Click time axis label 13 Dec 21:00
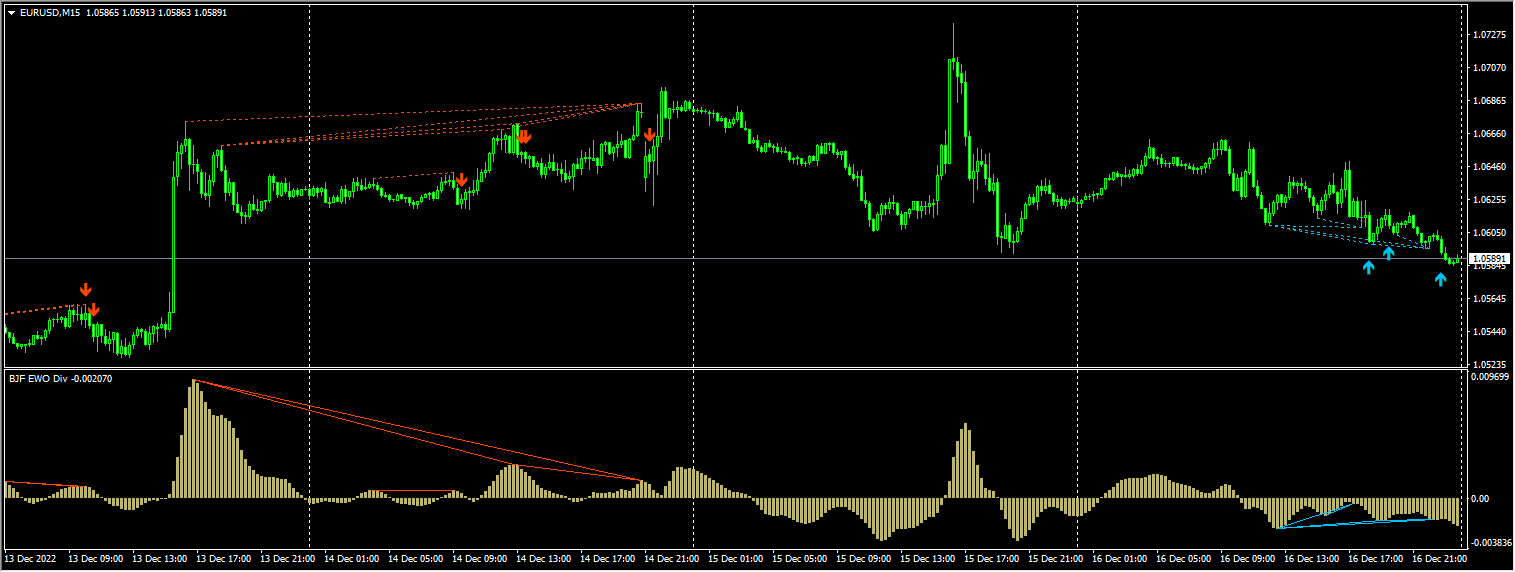Image resolution: width=1515 pixels, height=572 pixels. pos(288,558)
